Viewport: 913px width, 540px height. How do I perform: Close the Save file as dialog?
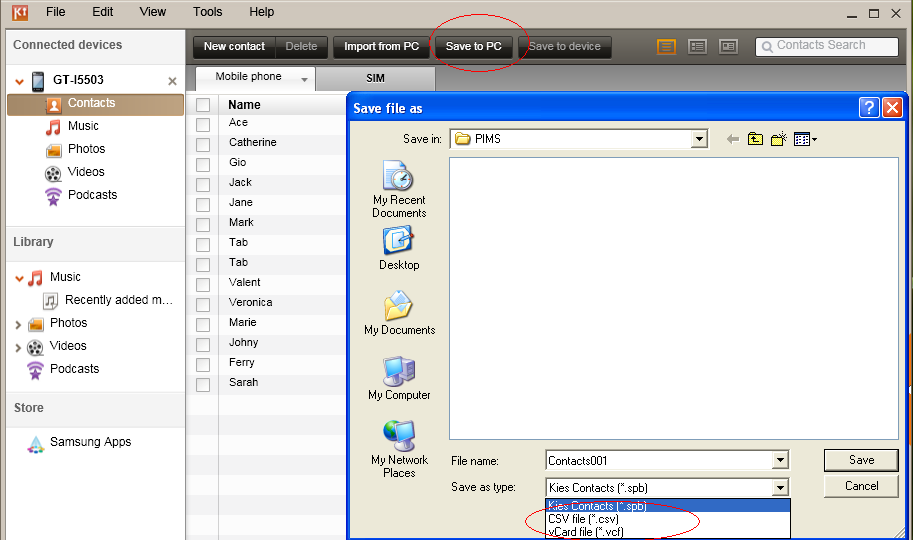892,108
